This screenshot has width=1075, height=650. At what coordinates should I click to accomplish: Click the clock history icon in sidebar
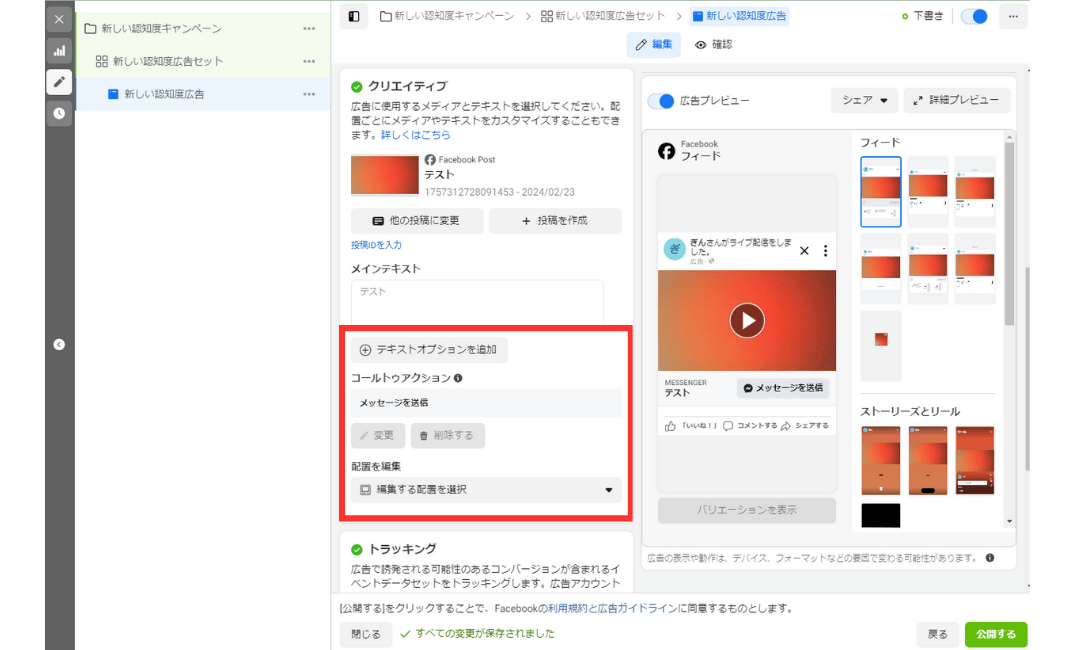click(x=59, y=113)
